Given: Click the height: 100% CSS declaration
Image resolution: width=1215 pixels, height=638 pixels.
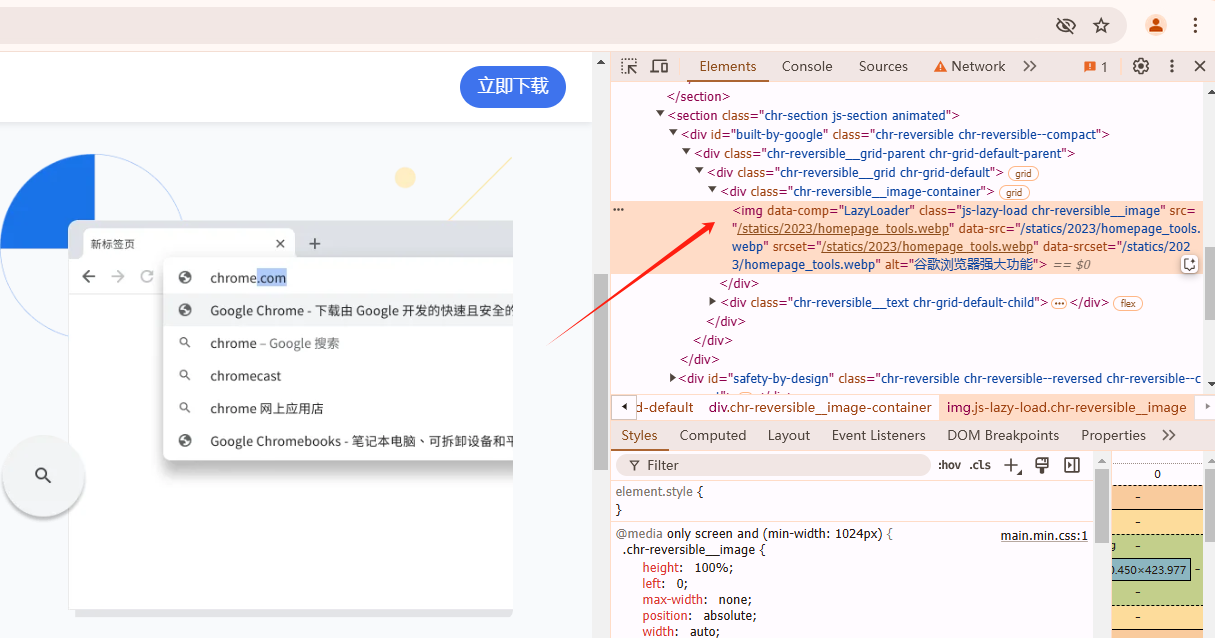Looking at the screenshot, I should (688, 568).
